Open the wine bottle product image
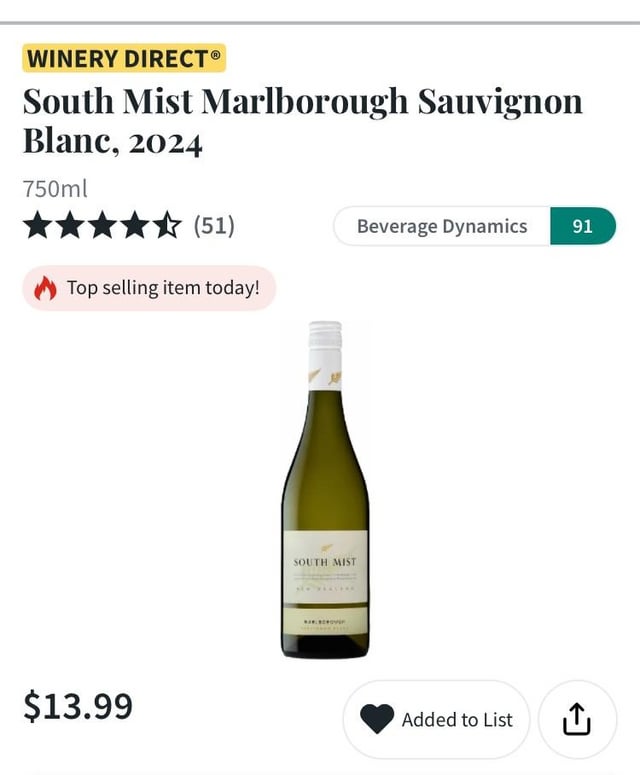The width and height of the screenshot is (640, 775). coord(325,490)
